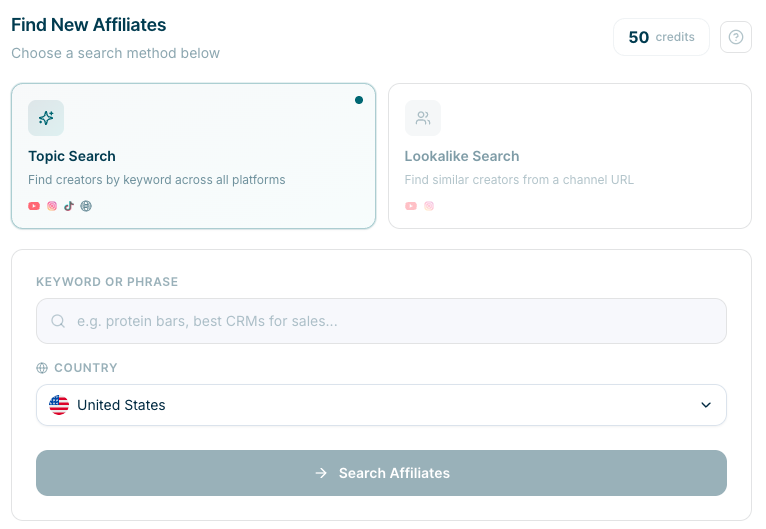This screenshot has width=766, height=529.
Task: Click the United States flag icon
Action: pos(59,405)
